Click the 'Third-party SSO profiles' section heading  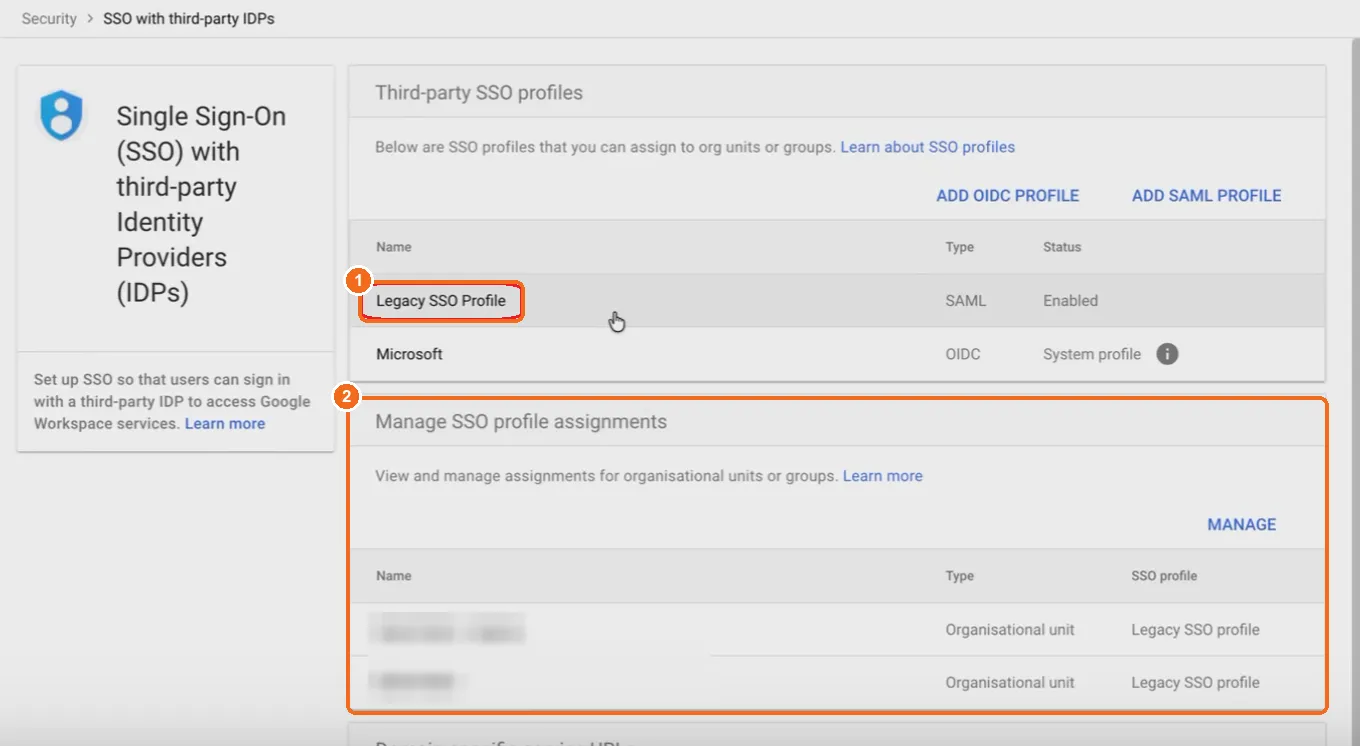point(479,93)
